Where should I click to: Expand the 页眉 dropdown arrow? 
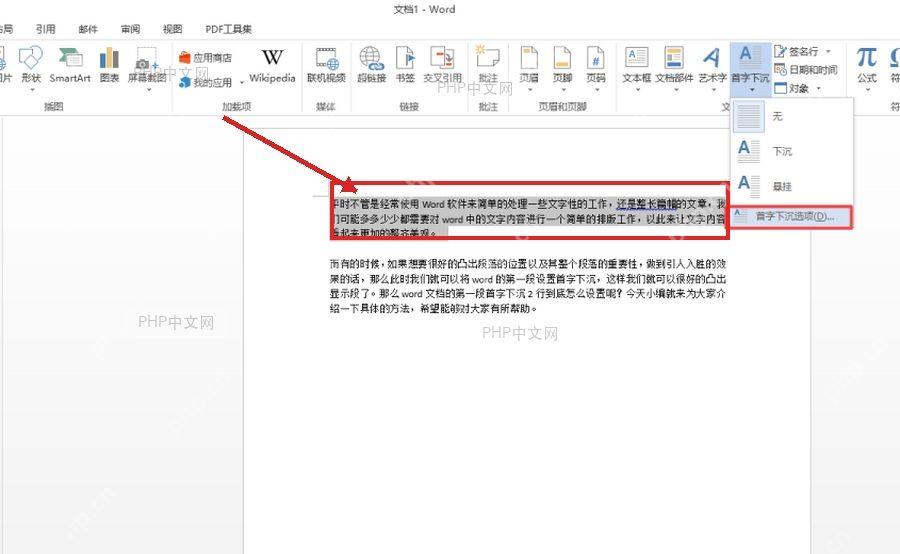530,90
